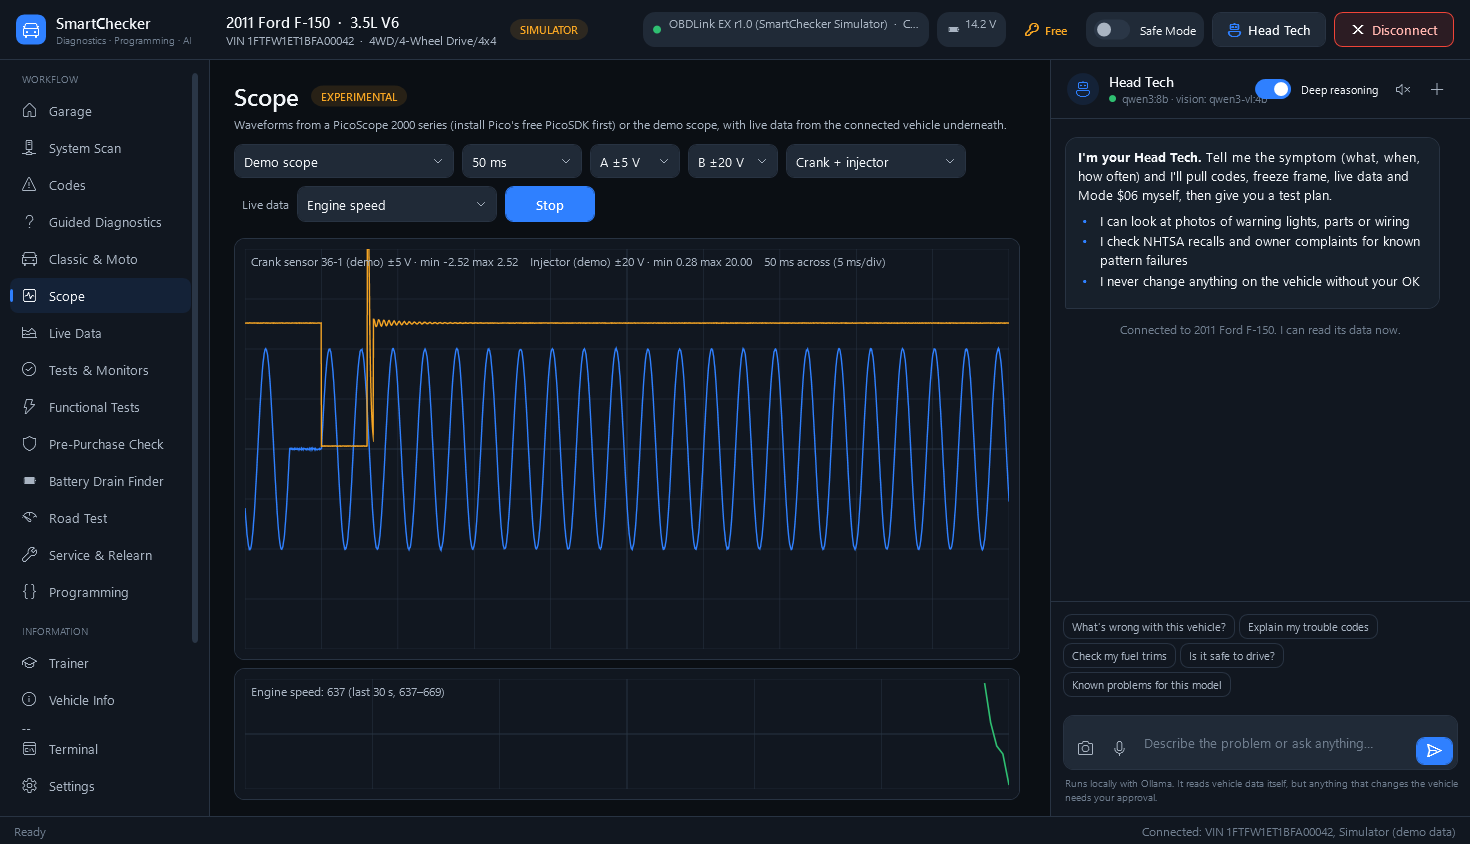
Task: Open the Codes section
Action: (100, 185)
